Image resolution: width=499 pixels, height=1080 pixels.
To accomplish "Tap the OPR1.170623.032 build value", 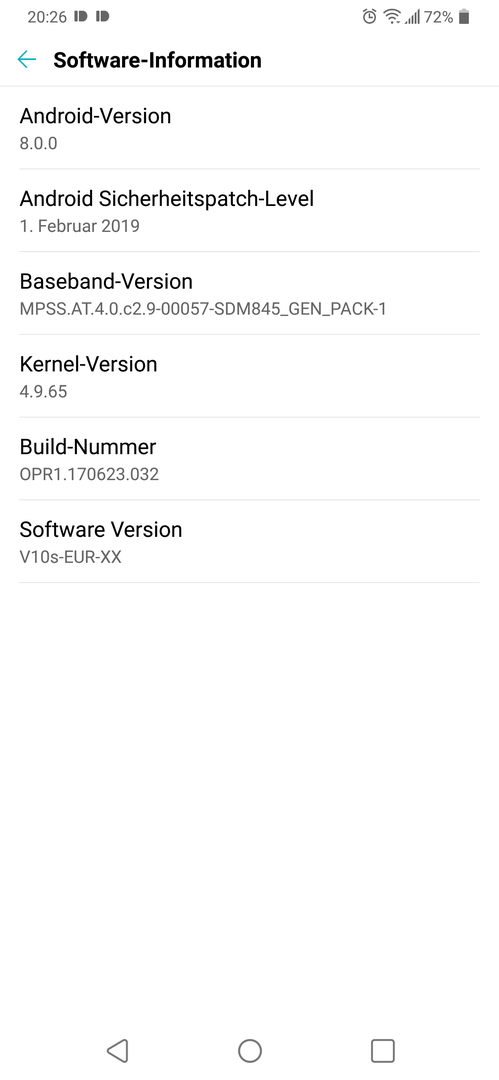I will 89,474.
